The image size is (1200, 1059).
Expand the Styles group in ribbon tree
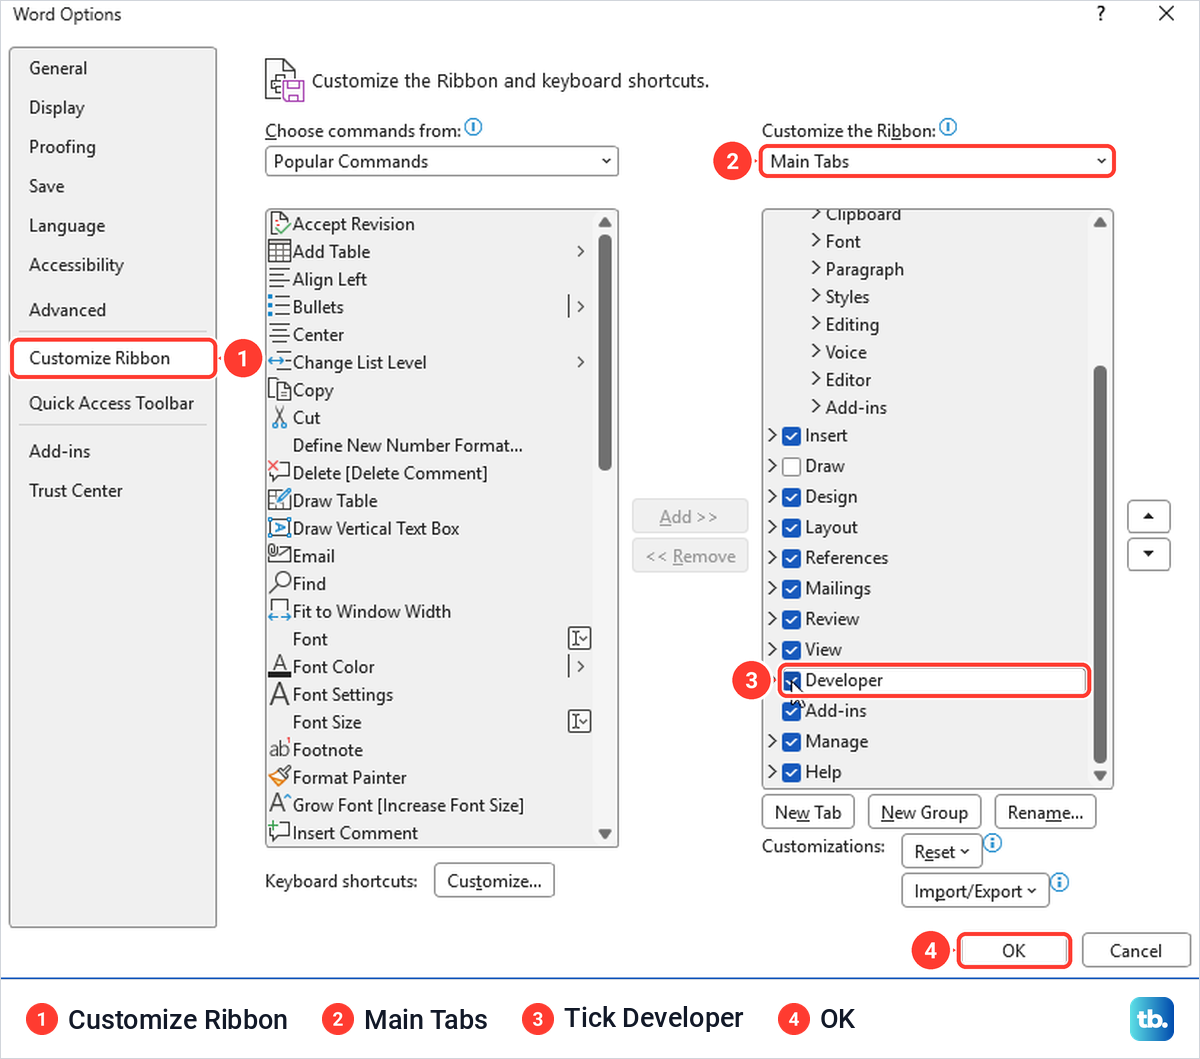click(816, 296)
